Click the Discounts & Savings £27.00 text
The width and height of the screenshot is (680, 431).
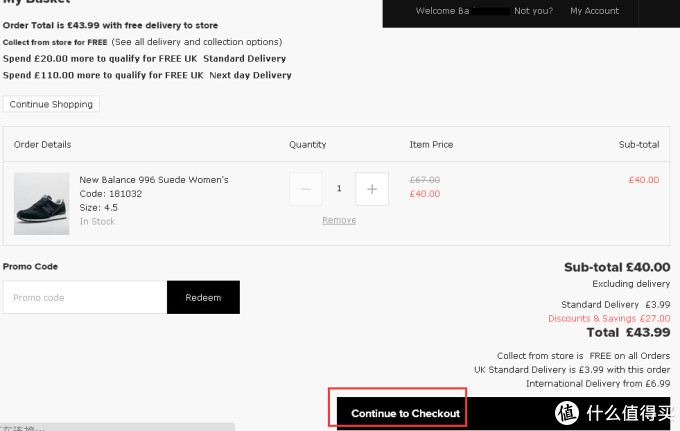tap(609, 319)
